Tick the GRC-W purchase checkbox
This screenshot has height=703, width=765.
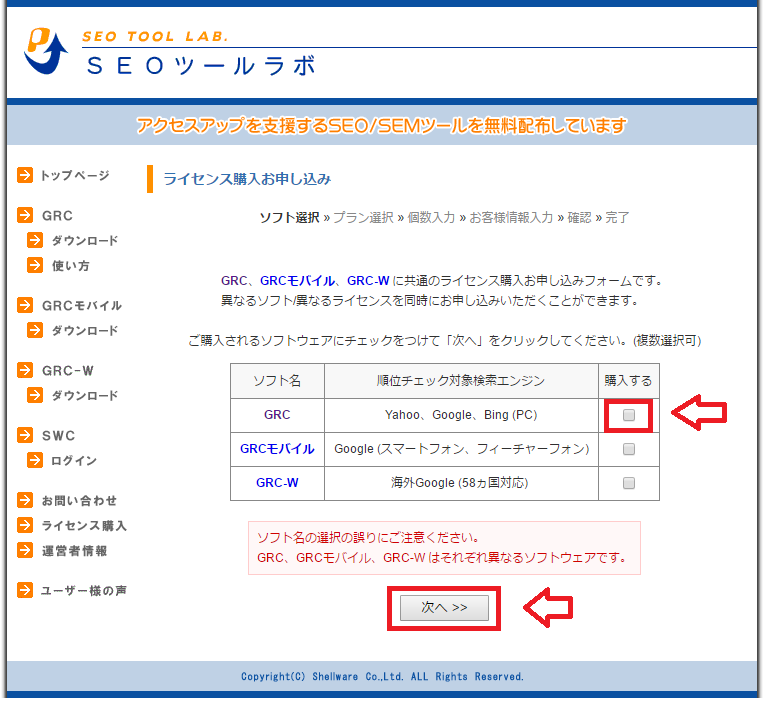click(629, 483)
